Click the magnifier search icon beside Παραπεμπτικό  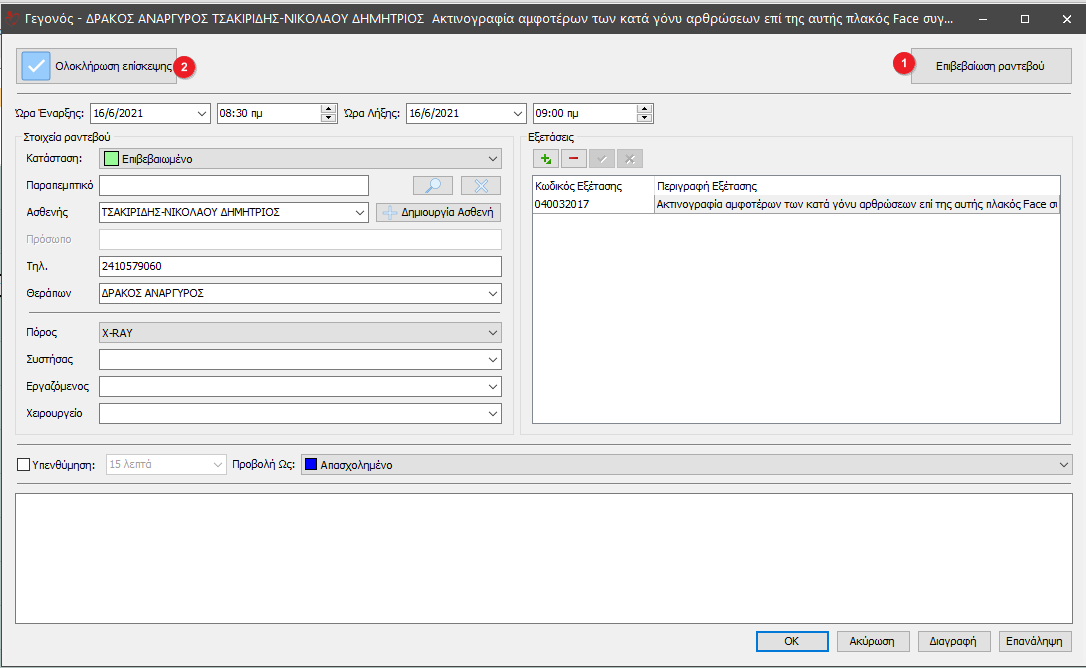pos(433,185)
